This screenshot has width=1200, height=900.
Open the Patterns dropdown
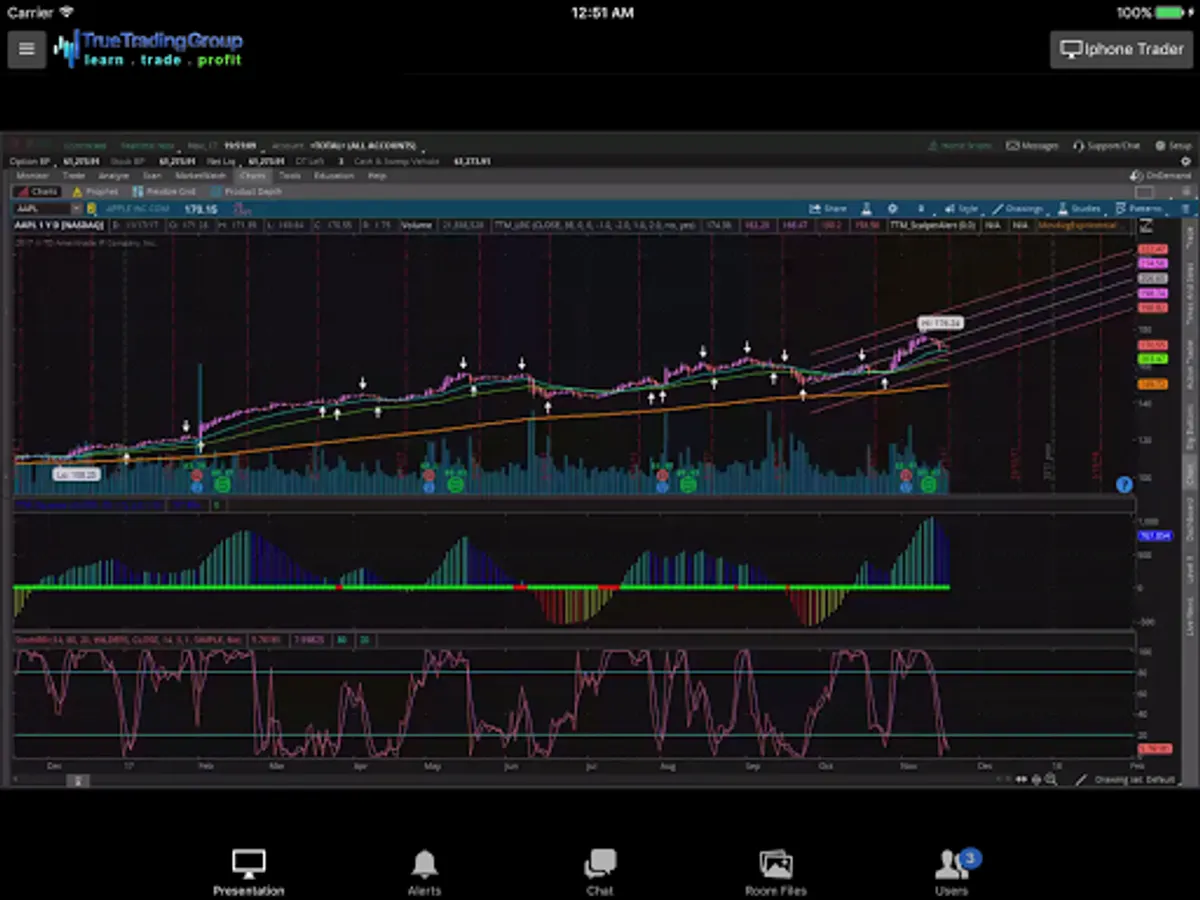[1139, 209]
